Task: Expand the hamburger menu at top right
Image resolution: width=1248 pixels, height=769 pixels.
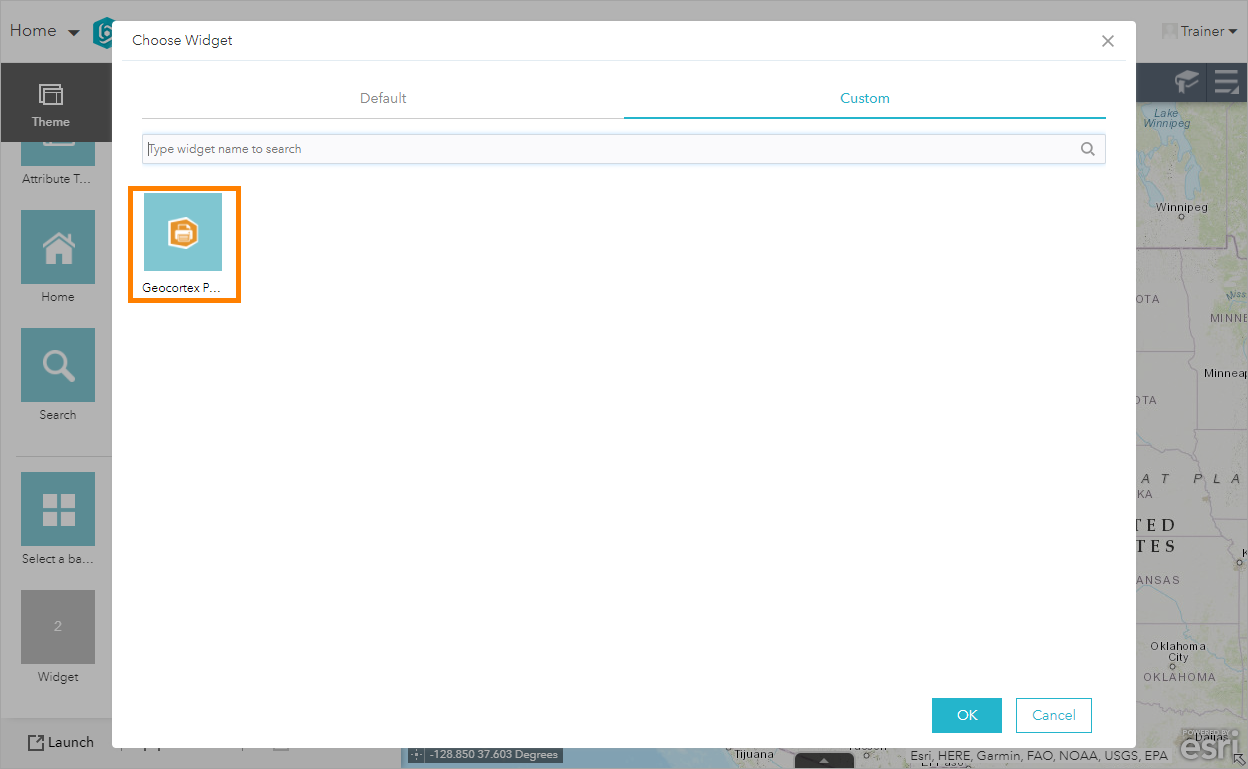Action: pyautogui.click(x=1226, y=82)
